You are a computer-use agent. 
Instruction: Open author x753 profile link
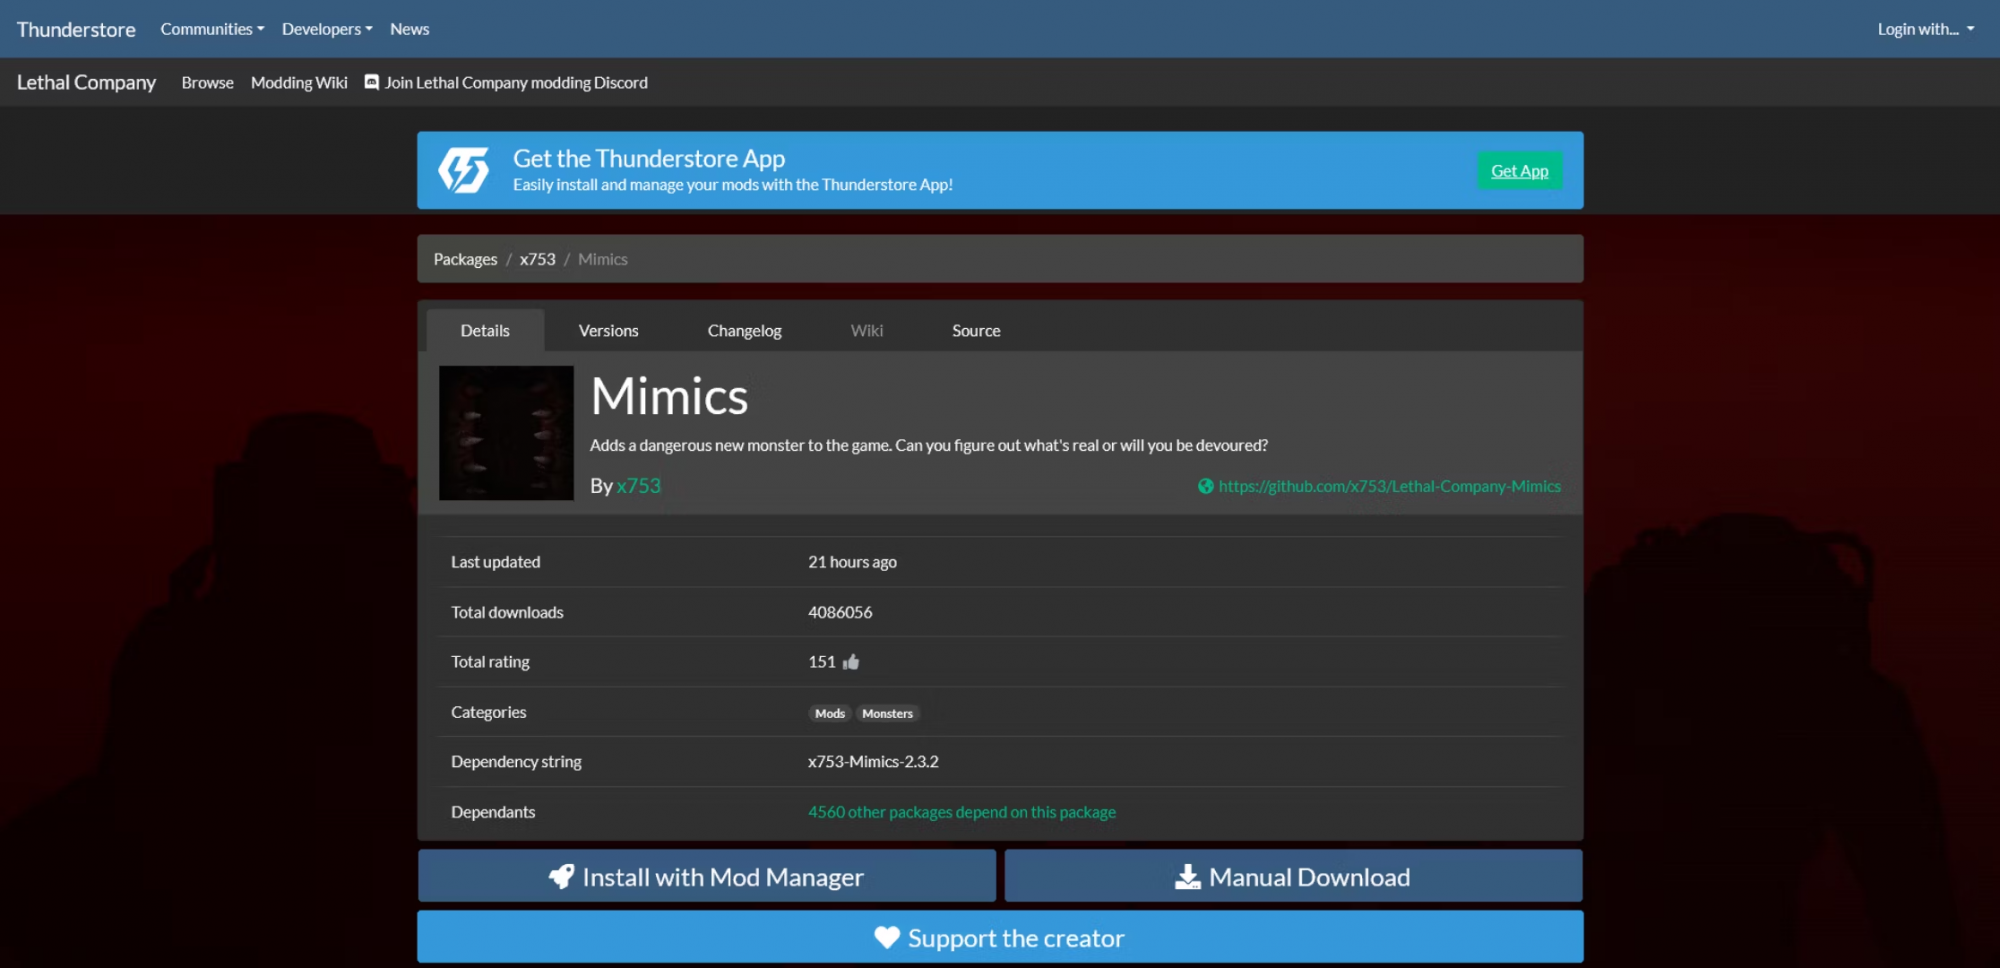pyautogui.click(x=638, y=486)
